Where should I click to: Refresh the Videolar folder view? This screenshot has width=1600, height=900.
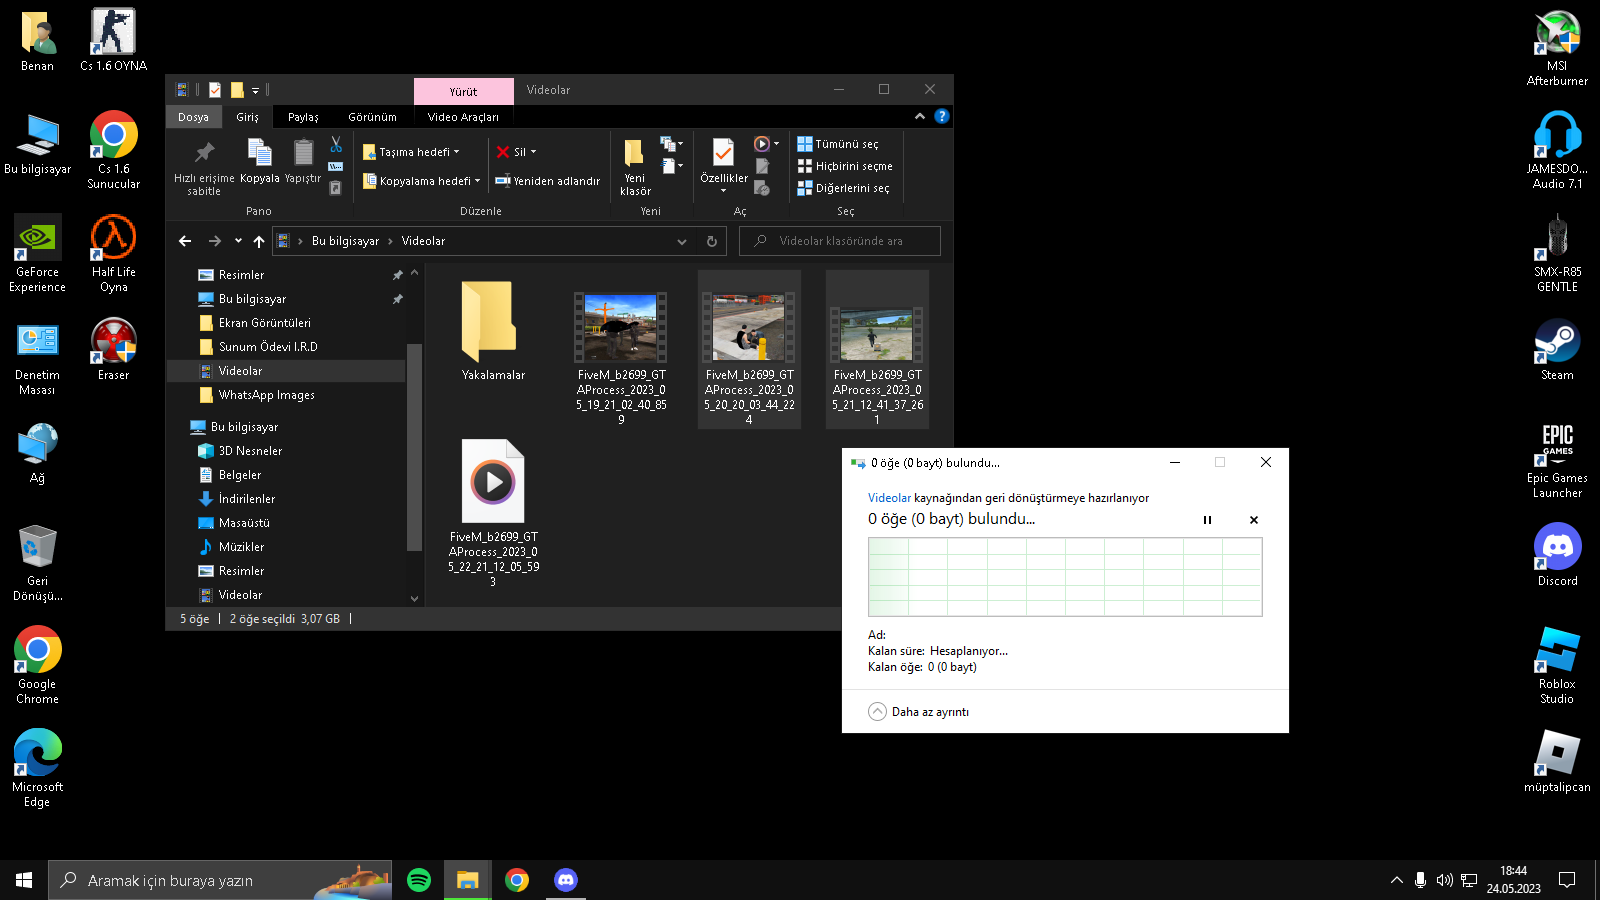click(711, 241)
